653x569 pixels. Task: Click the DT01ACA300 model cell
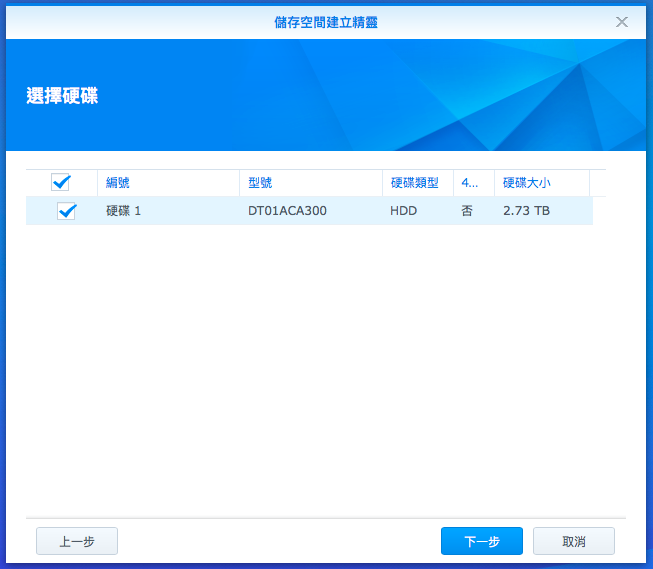coord(287,211)
